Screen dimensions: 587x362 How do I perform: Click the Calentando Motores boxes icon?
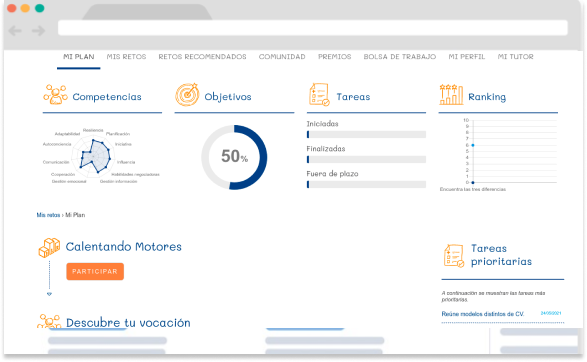[x=49, y=248]
